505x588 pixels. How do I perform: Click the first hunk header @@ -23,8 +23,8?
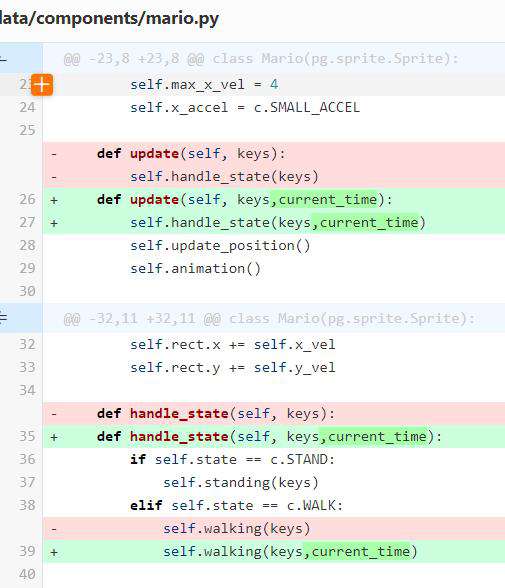pos(261,59)
